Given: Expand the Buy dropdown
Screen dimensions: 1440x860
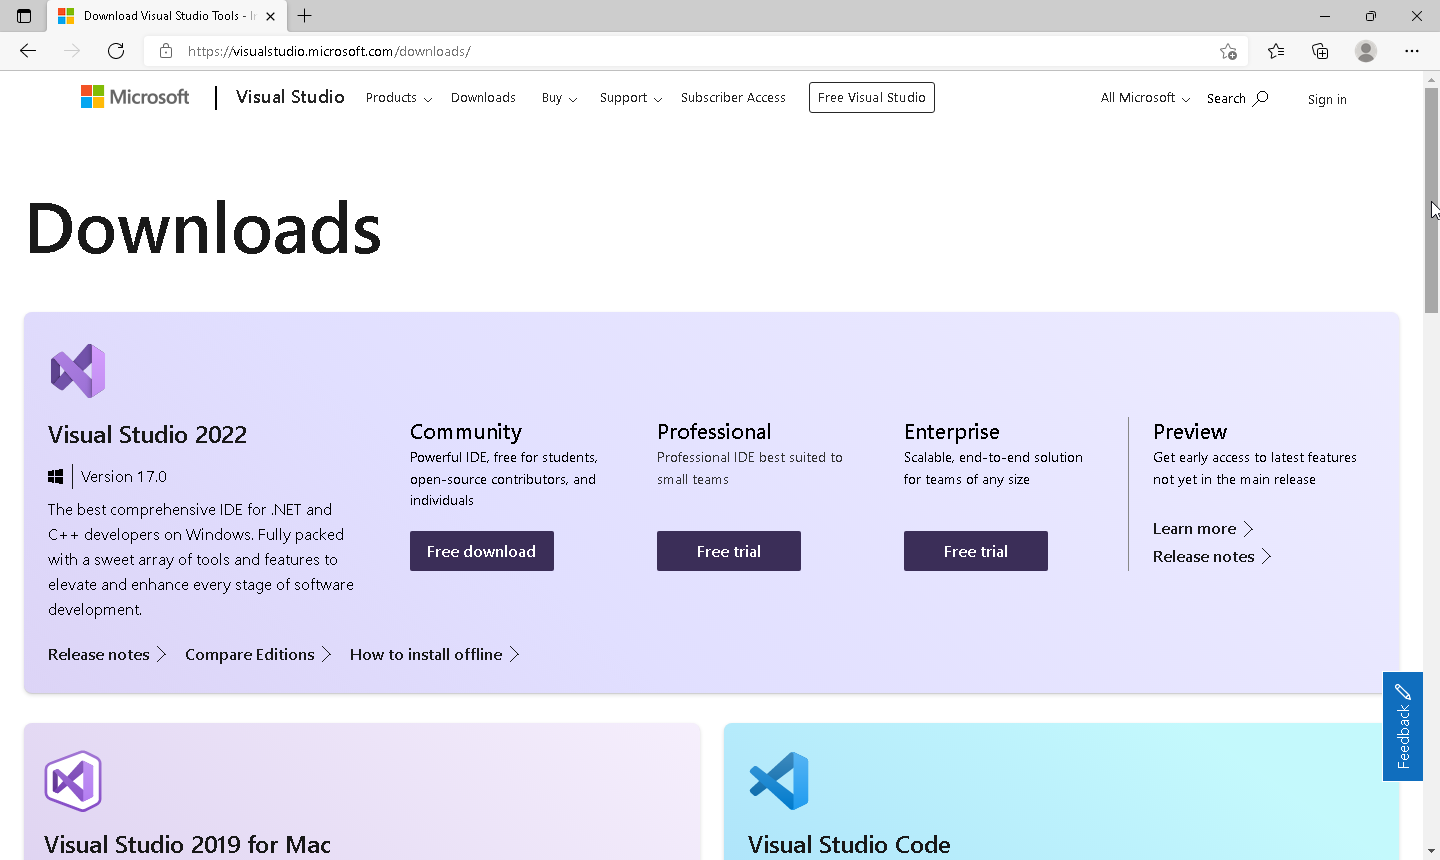Looking at the screenshot, I should point(558,98).
